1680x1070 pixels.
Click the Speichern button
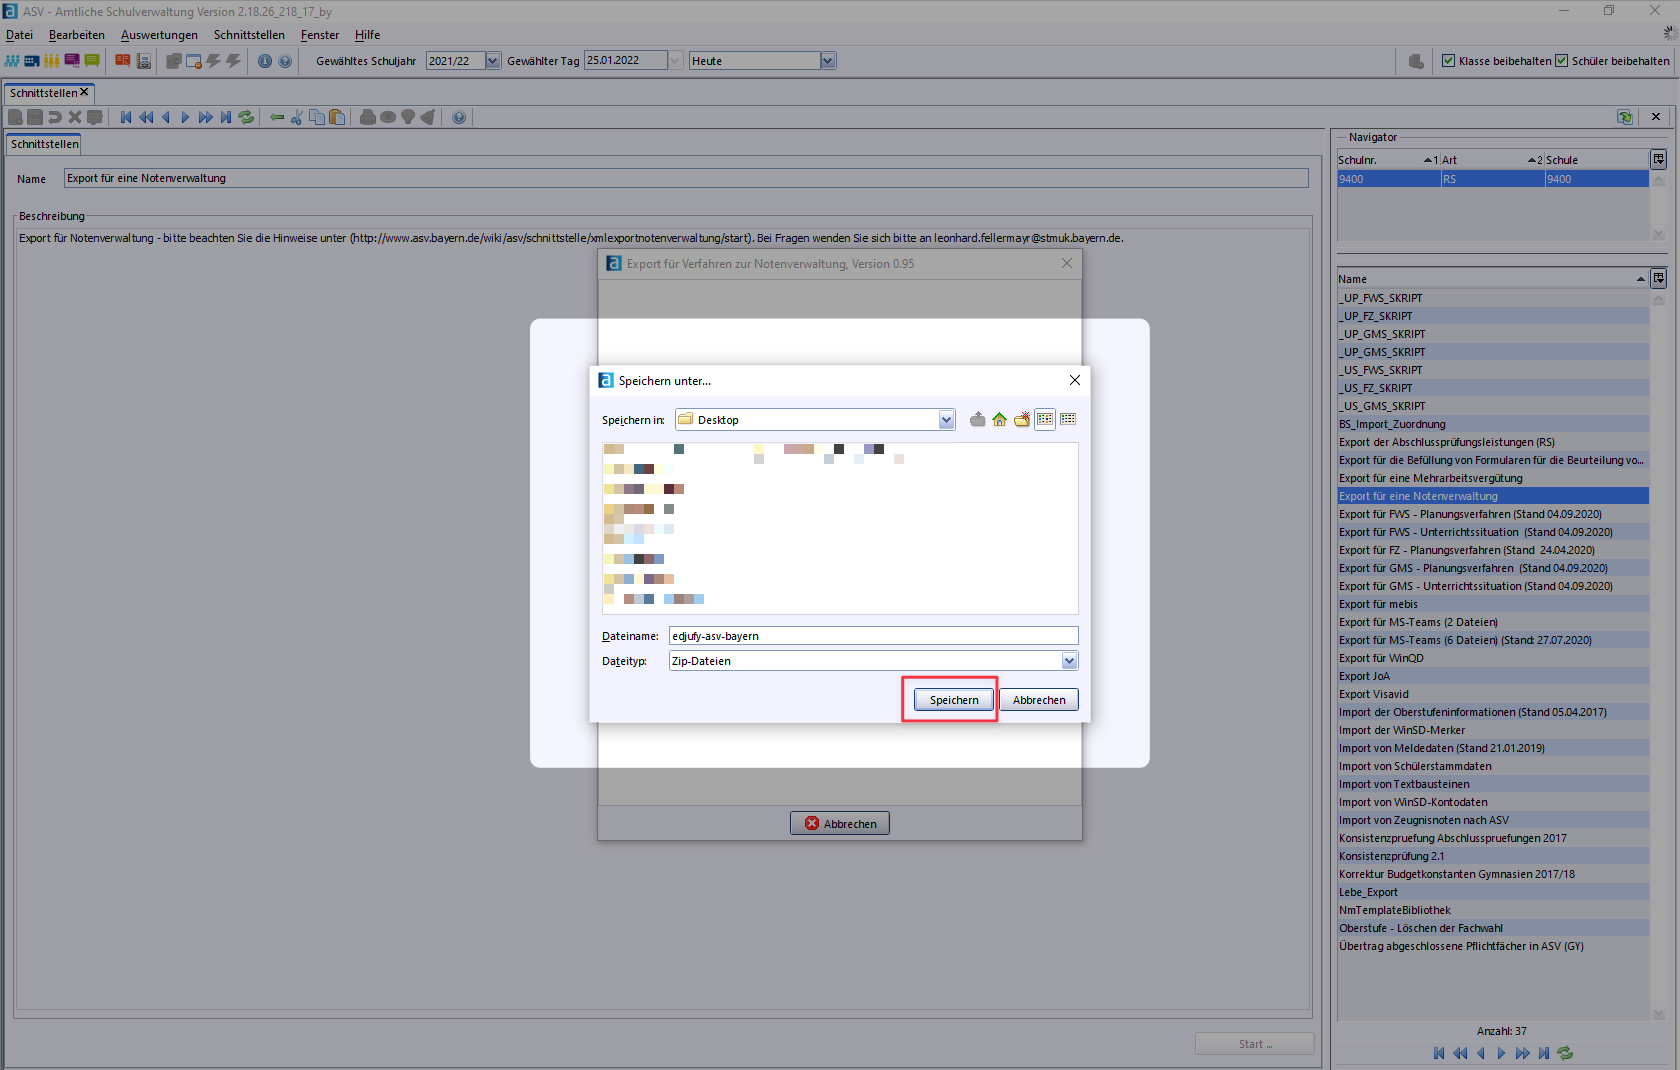point(954,700)
